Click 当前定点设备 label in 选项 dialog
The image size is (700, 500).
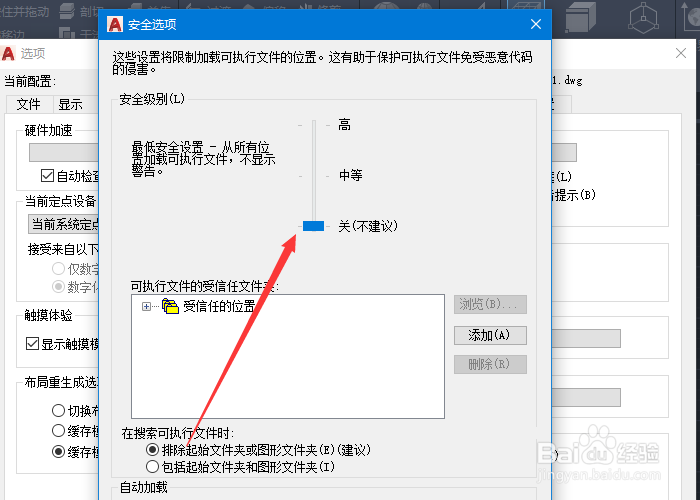click(x=60, y=201)
